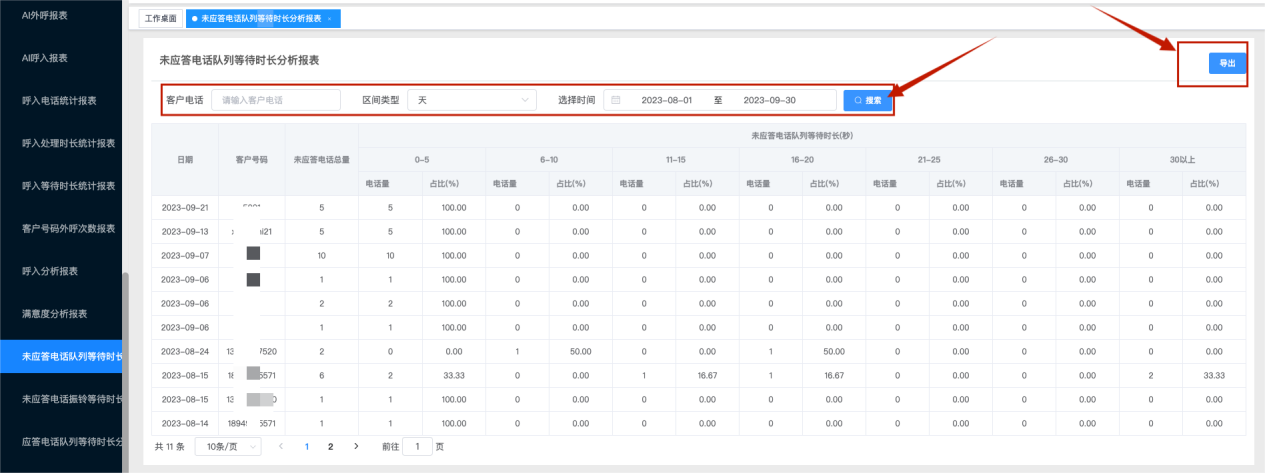The width and height of the screenshot is (1265, 473).
Task: Click the 16-20 seconds column group header
Action: coord(802,159)
